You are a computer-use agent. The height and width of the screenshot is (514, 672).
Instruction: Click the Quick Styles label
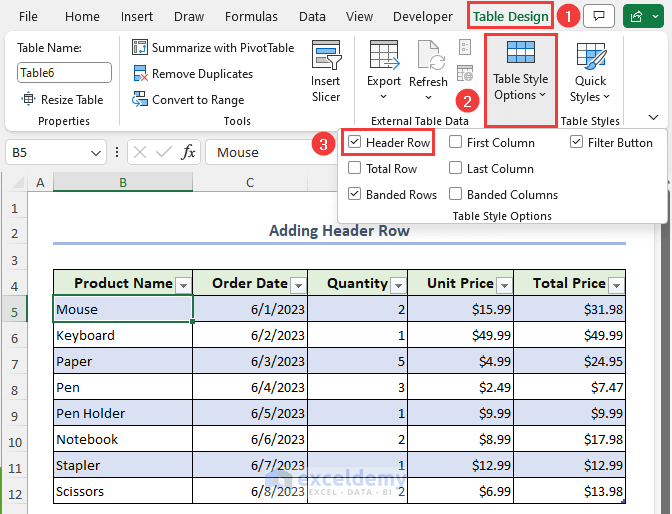pos(590,88)
